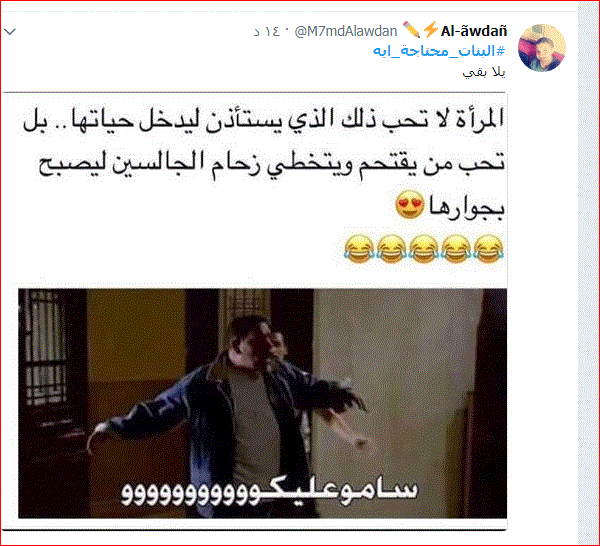Click the vertical scrollbar on the right edge
Image resolution: width=600 pixels, height=546 pixels.
point(589,273)
